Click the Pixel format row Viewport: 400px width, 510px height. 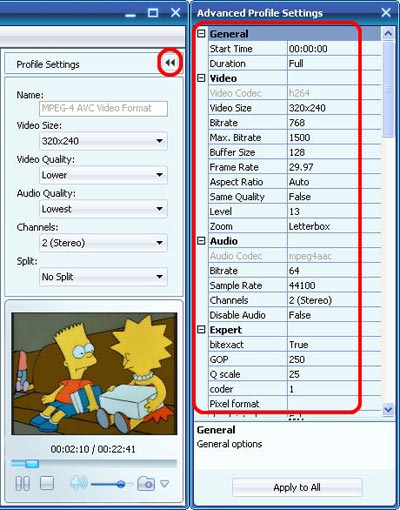(294, 404)
